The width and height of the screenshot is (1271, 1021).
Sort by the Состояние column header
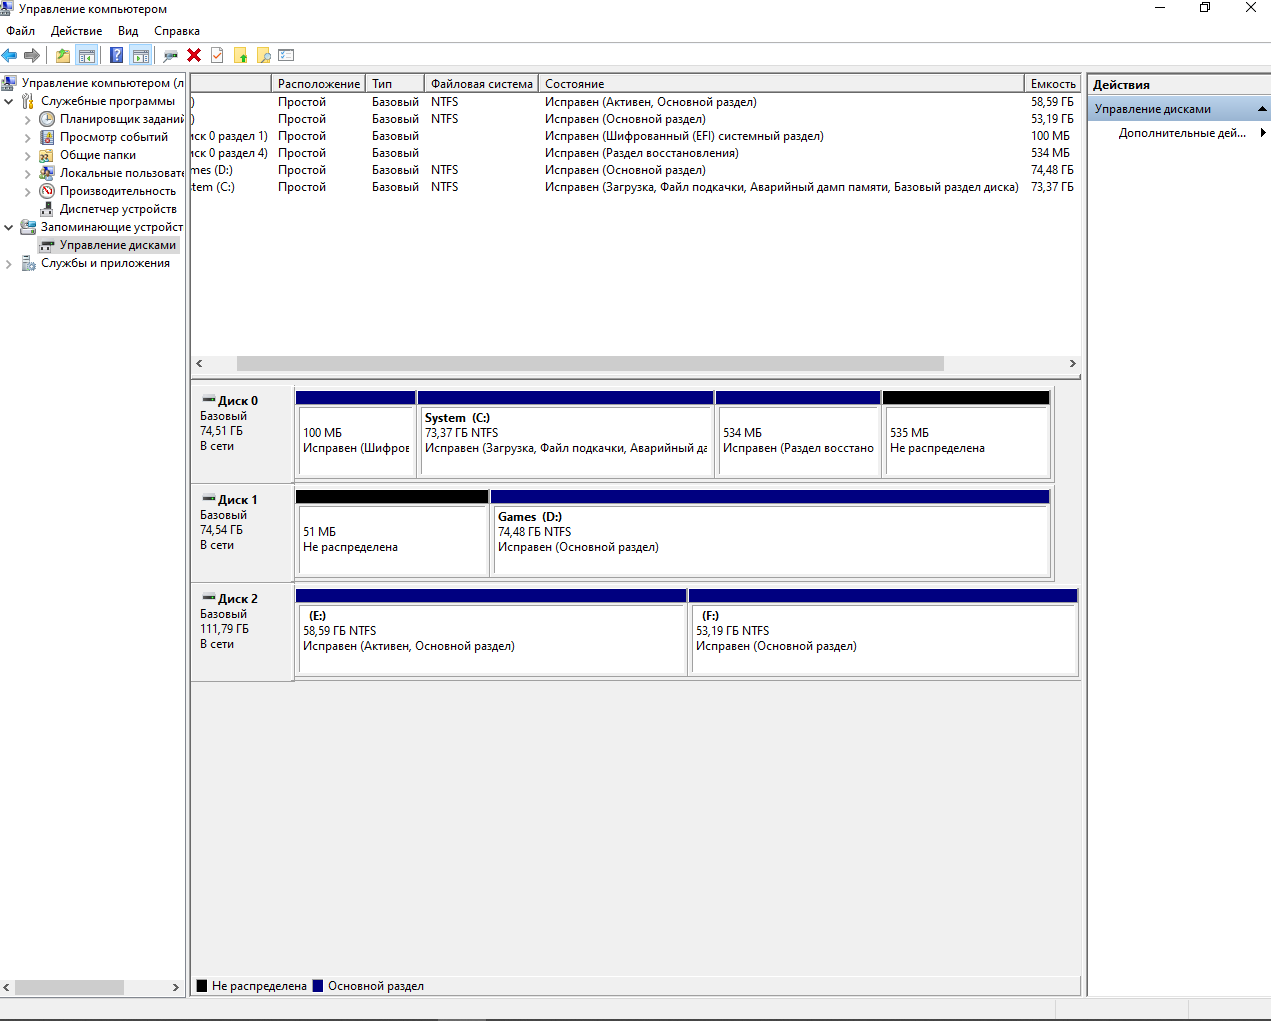tap(781, 84)
